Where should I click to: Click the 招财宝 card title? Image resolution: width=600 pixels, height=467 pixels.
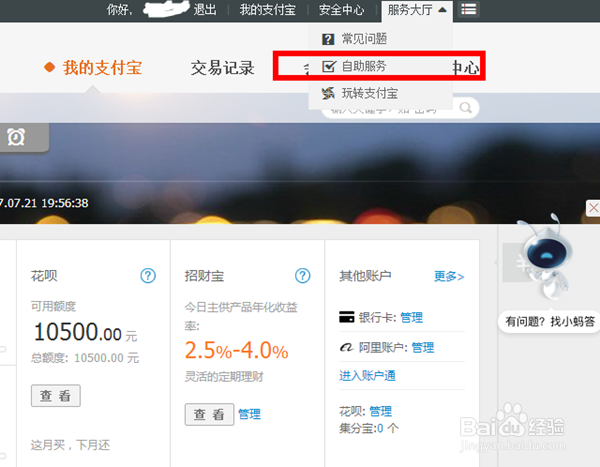click(204, 276)
